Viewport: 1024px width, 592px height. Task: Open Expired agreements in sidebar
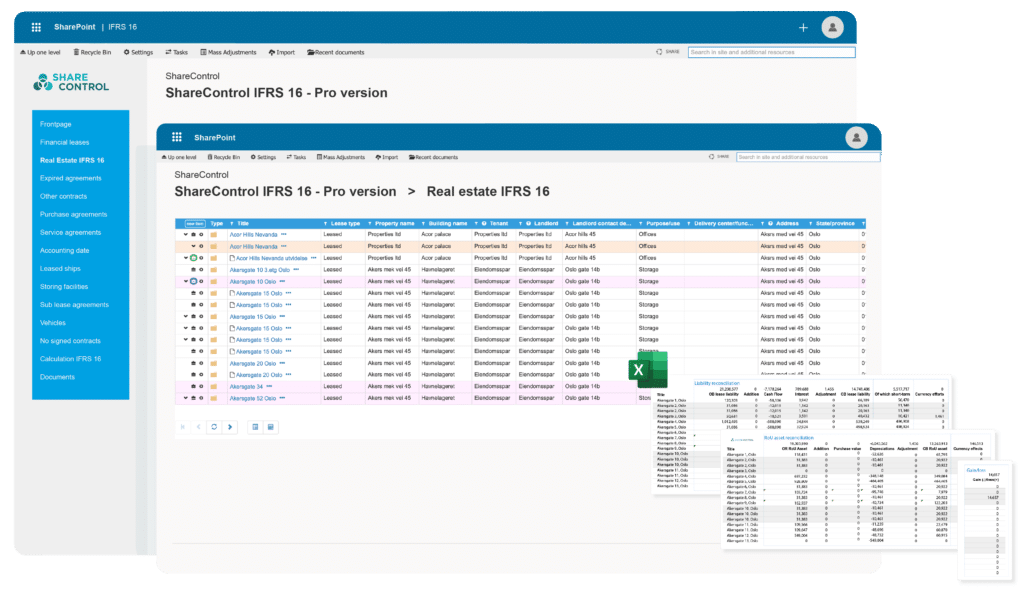click(x=71, y=178)
